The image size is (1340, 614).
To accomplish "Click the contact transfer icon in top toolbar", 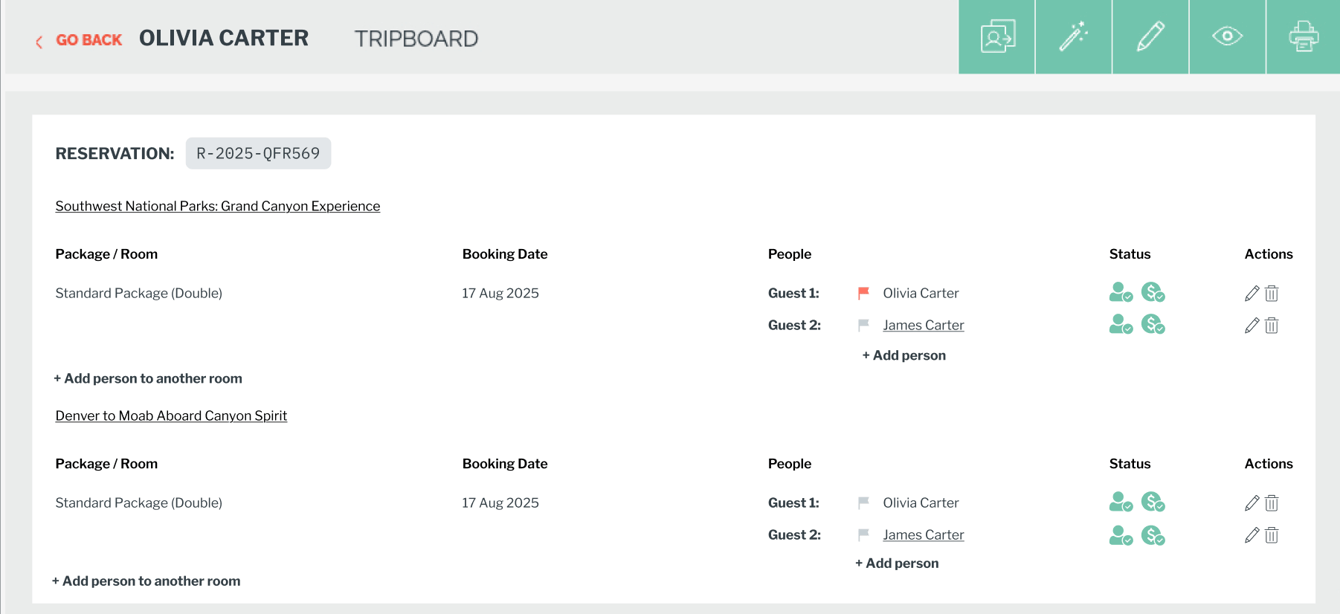I will click(997, 37).
